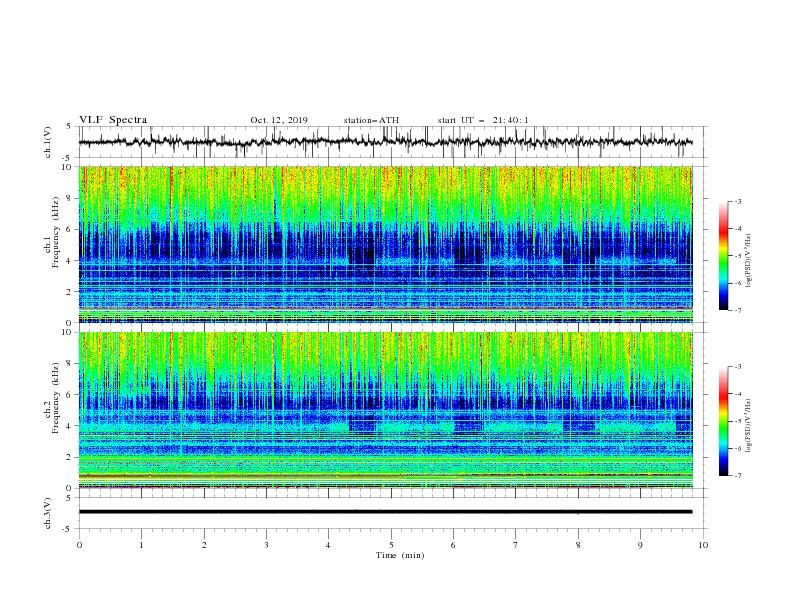
Task: Click the 'Time (min)' axis label
Action: pyautogui.click(x=400, y=555)
